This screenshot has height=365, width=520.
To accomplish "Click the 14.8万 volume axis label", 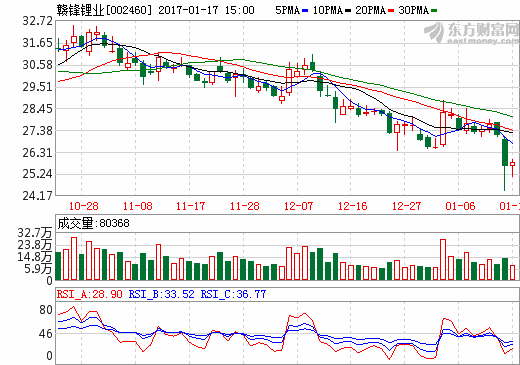I will (x=35, y=257).
